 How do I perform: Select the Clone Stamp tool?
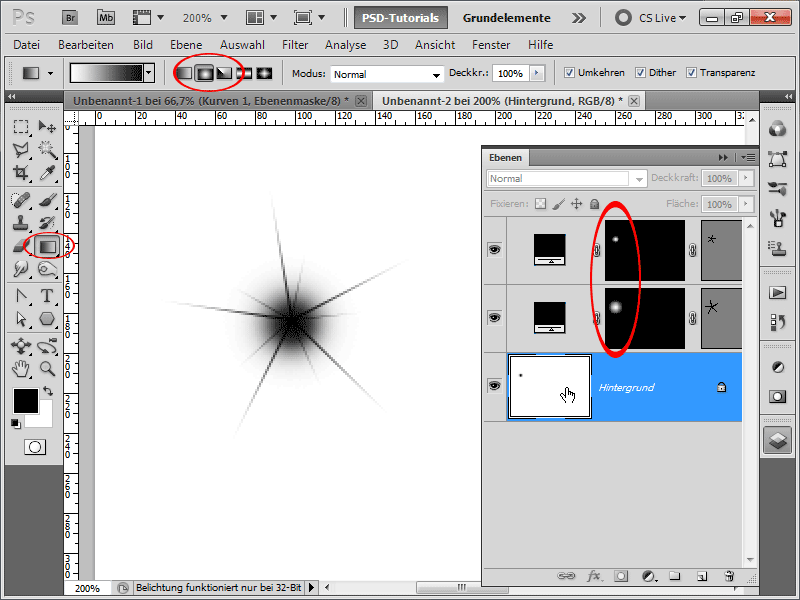pyautogui.click(x=21, y=223)
